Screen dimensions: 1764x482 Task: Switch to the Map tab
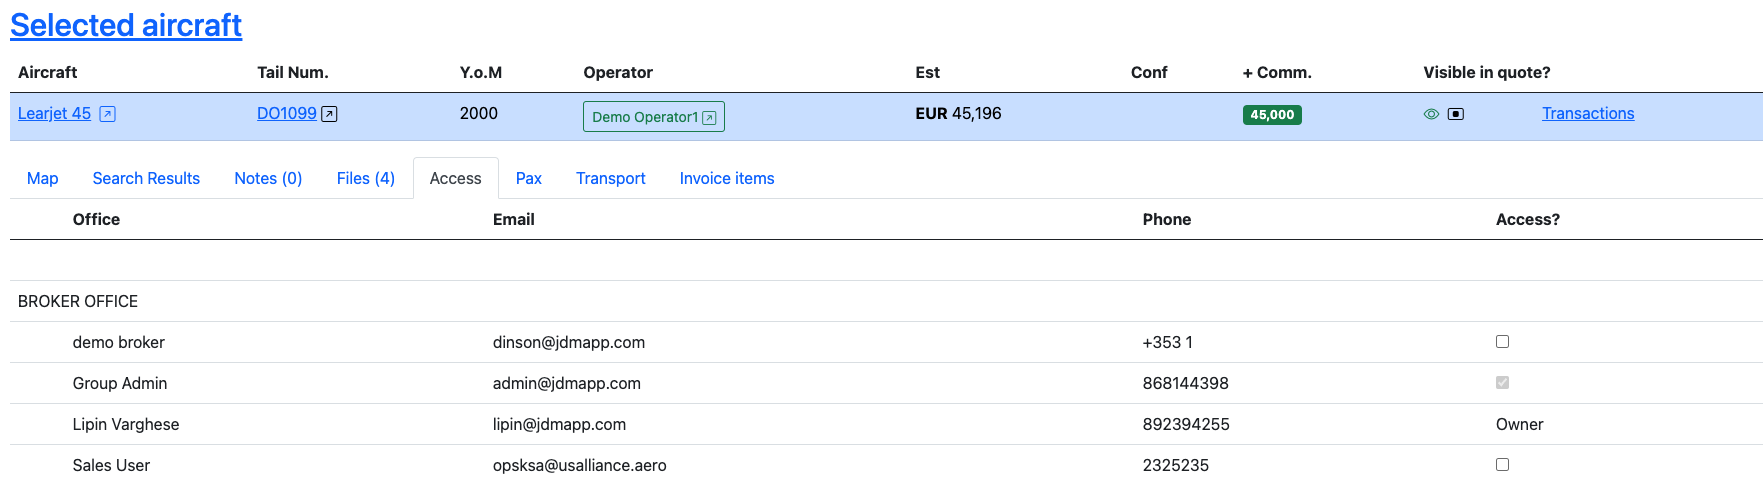[x=43, y=178]
